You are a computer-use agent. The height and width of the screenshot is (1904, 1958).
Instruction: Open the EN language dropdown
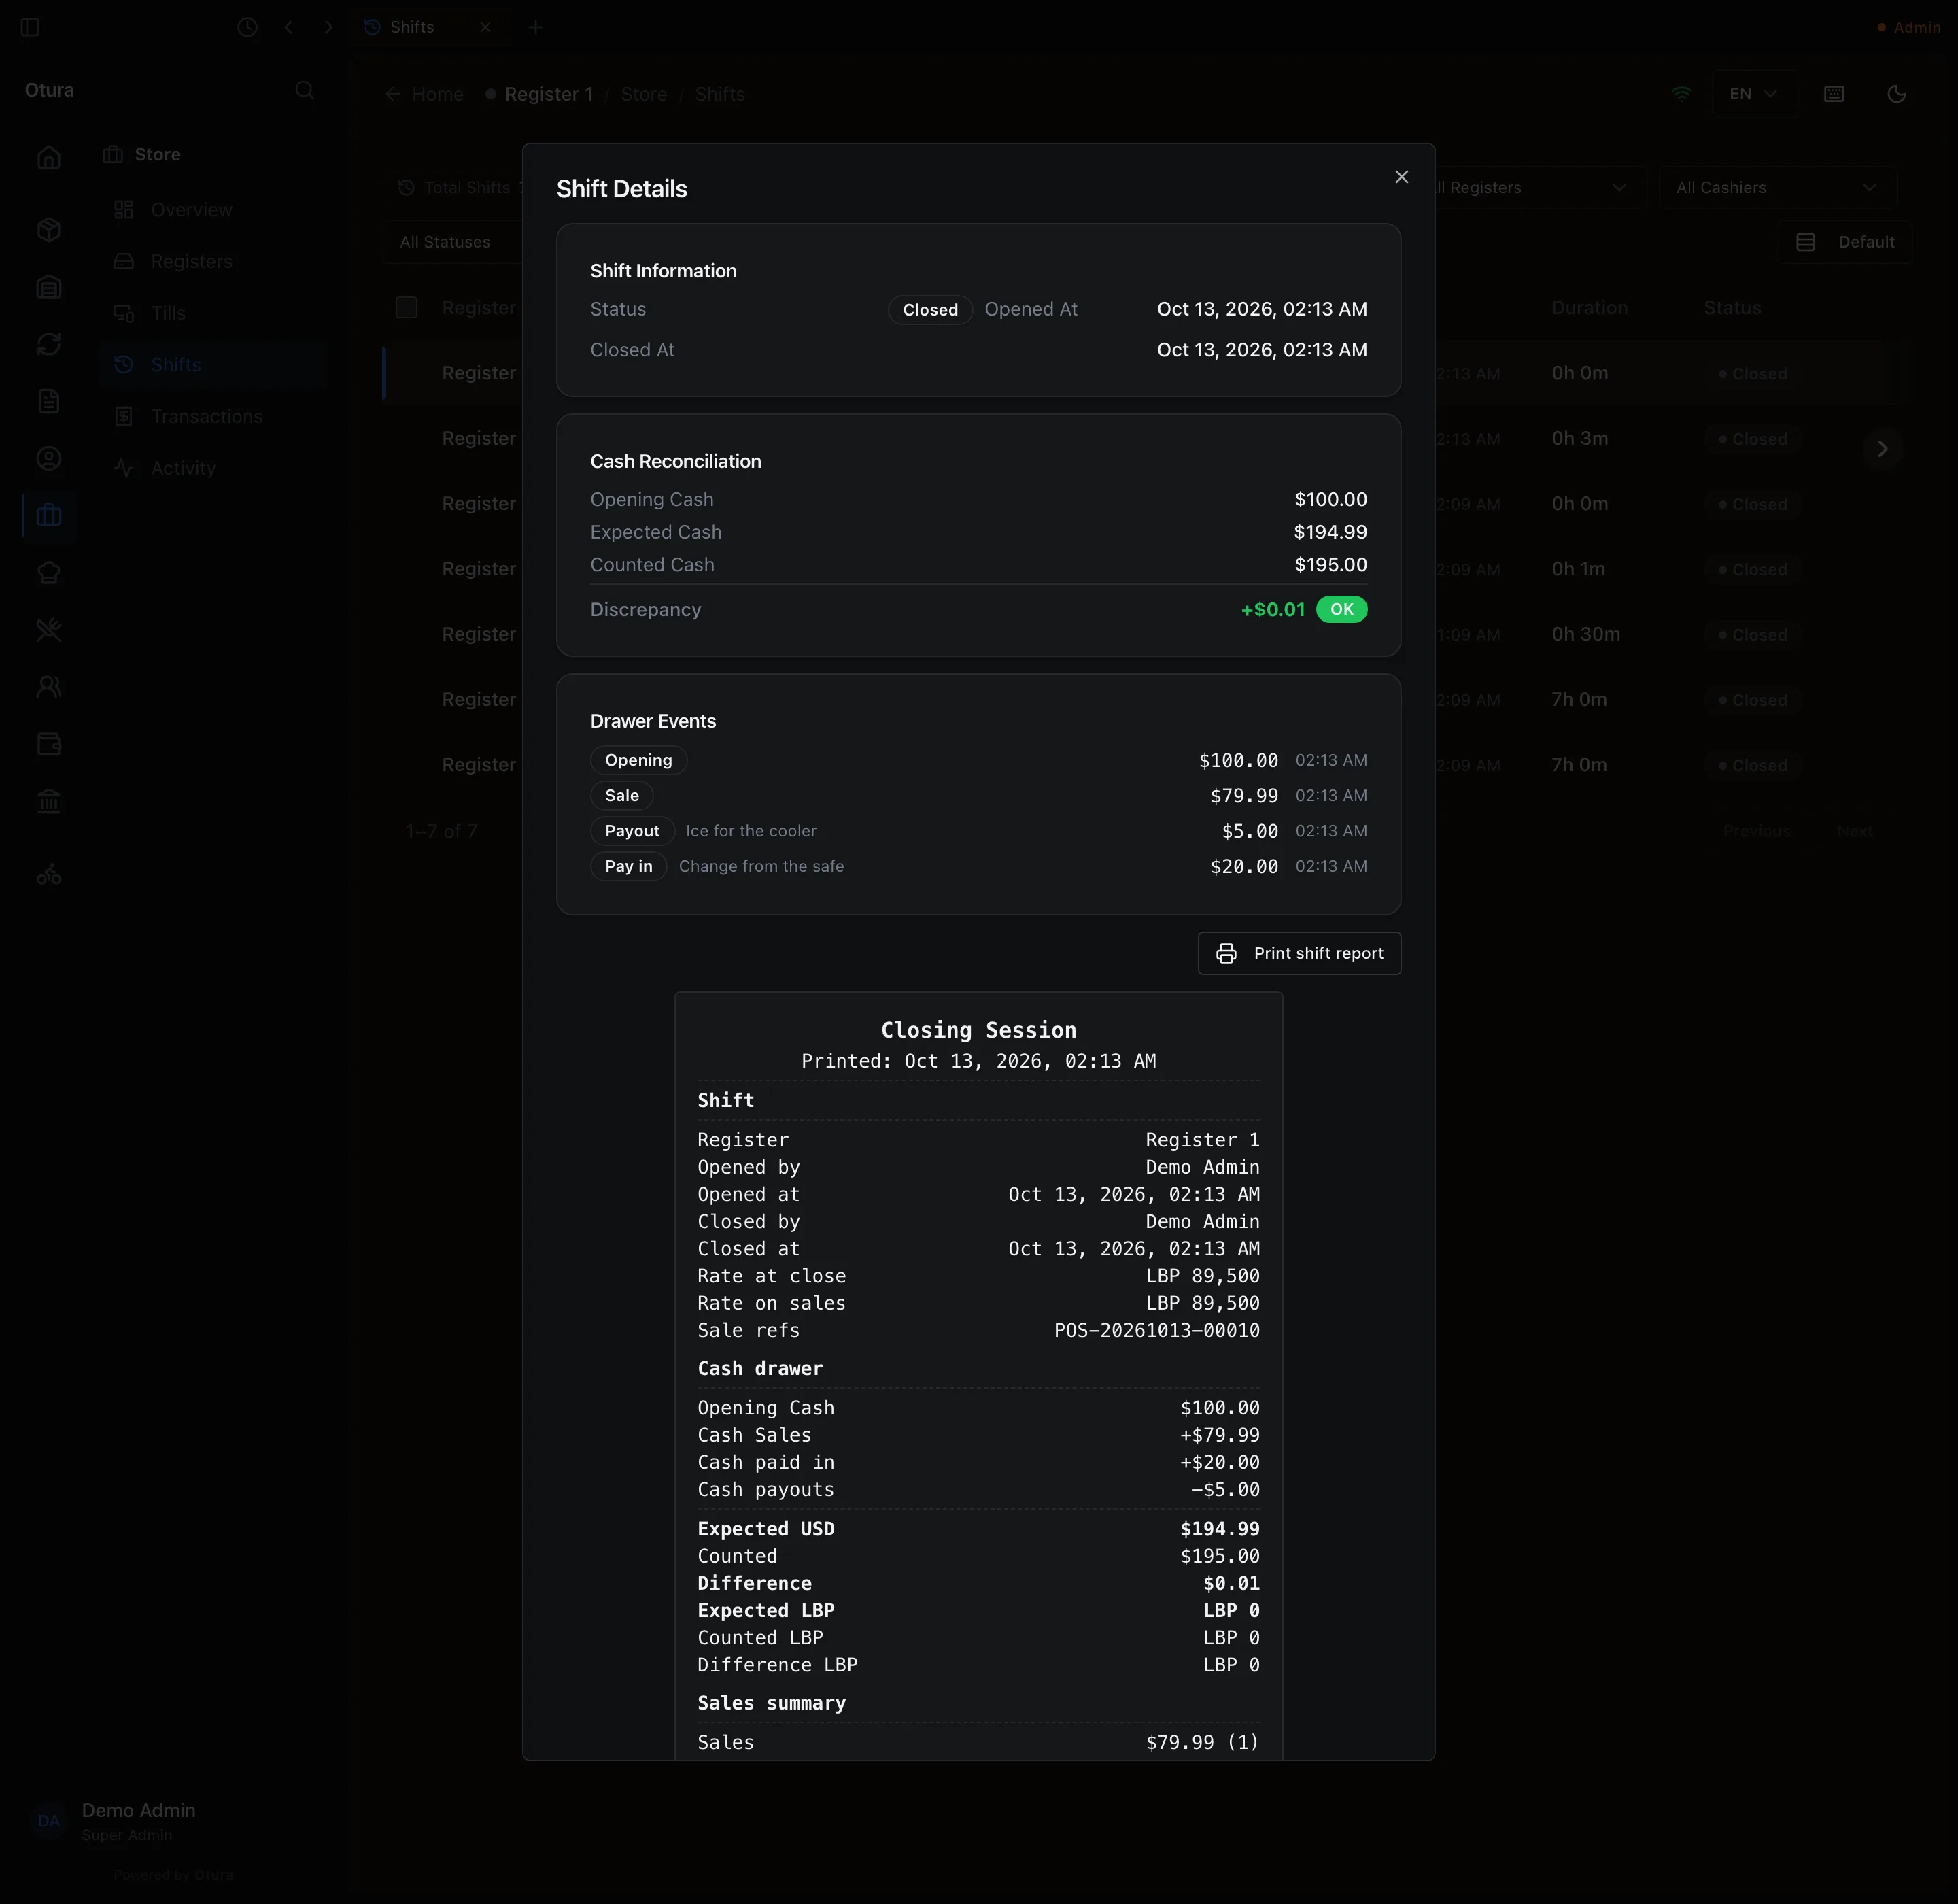tap(1754, 94)
